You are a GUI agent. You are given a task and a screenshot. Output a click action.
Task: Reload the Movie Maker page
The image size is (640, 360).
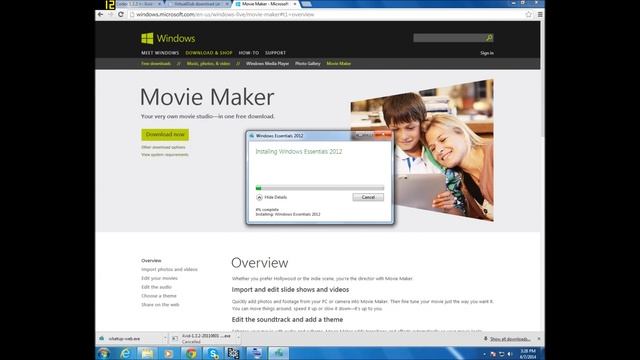pos(121,14)
